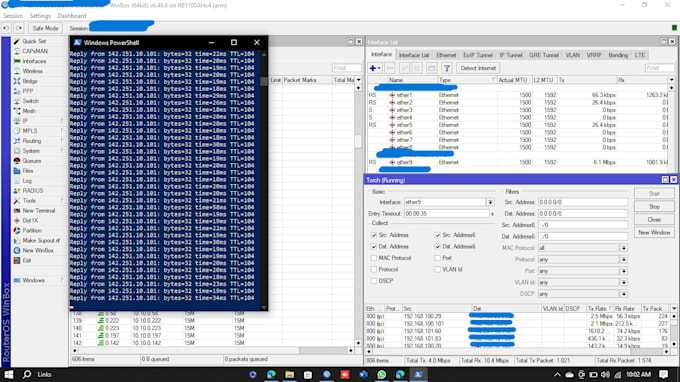Open Quick Set in the sidebar

pyautogui.click(x=34, y=41)
